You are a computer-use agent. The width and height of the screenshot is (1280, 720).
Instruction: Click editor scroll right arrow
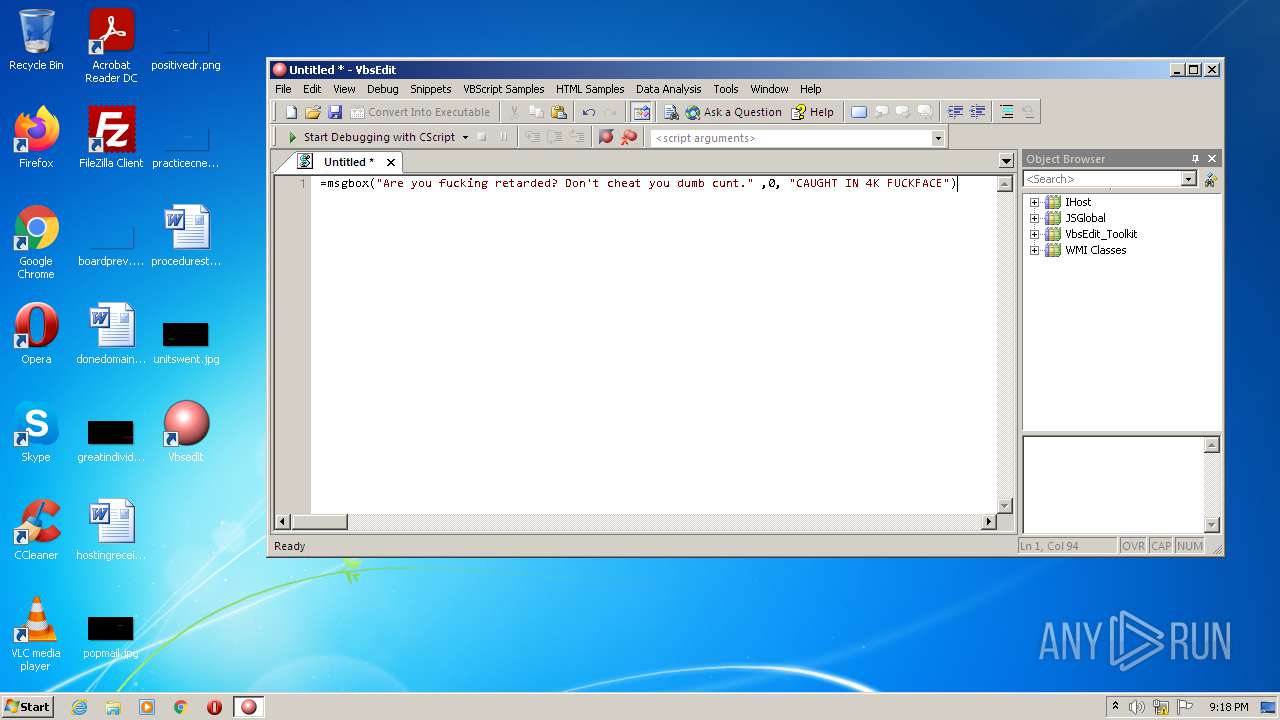990,522
